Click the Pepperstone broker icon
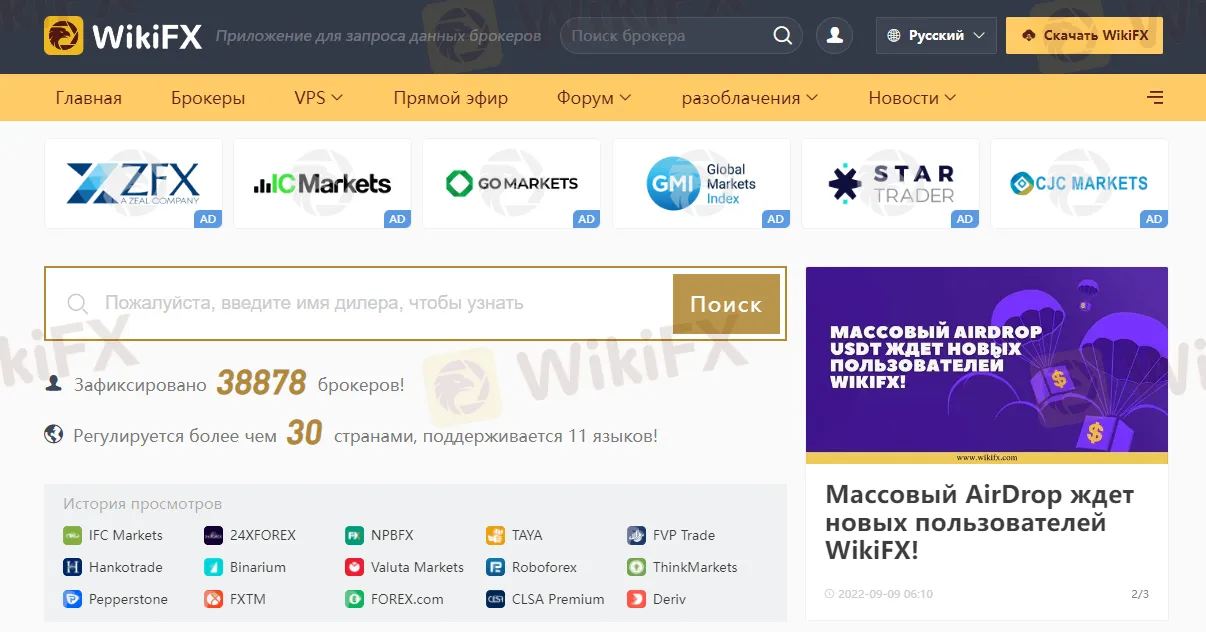 click(72, 599)
